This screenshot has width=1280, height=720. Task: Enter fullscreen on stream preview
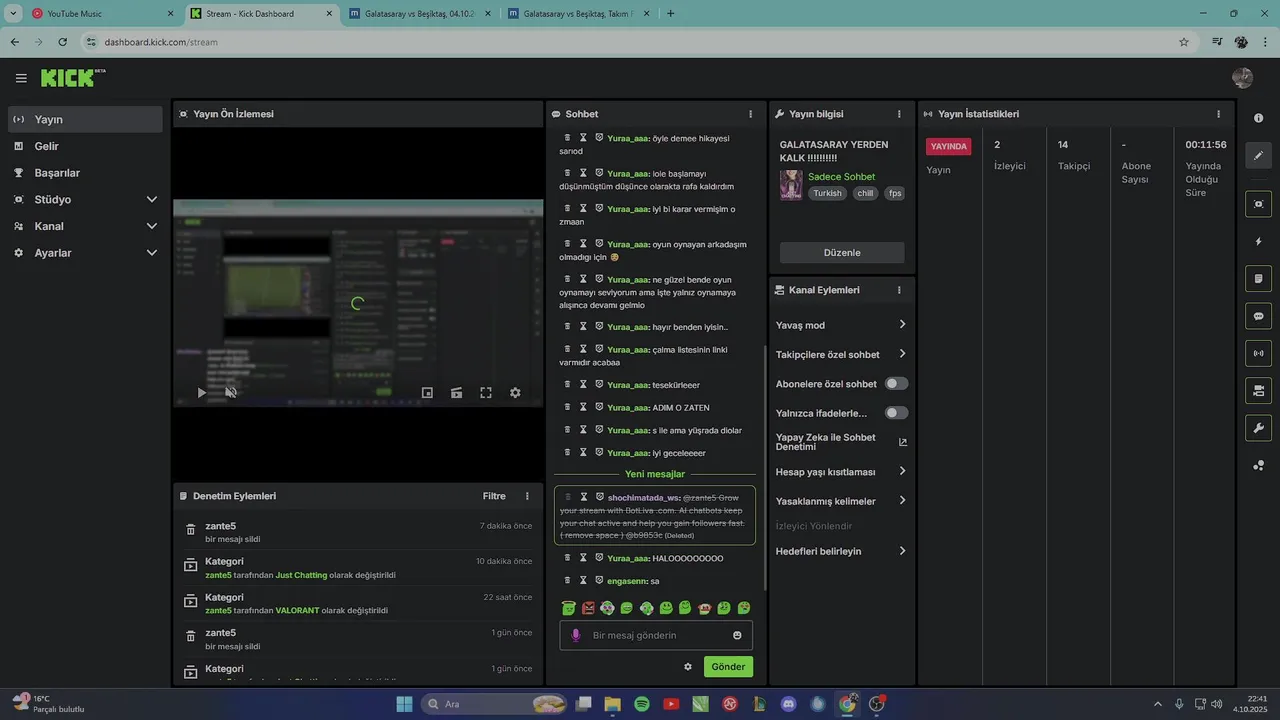486,393
